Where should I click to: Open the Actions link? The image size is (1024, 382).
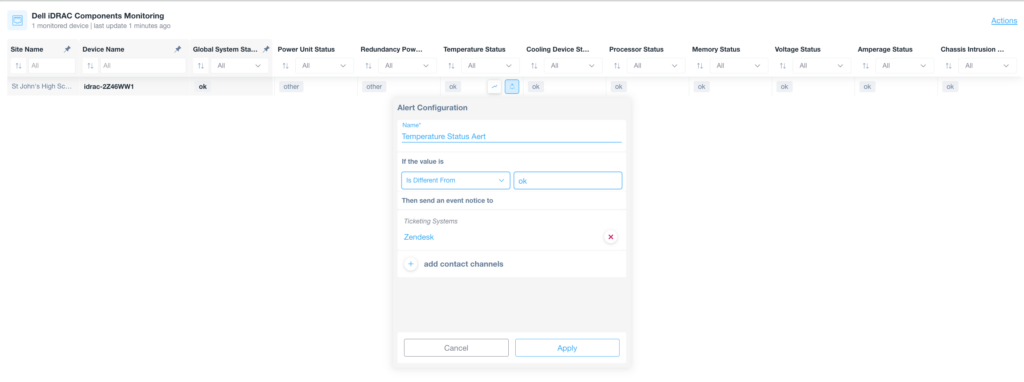(1004, 21)
